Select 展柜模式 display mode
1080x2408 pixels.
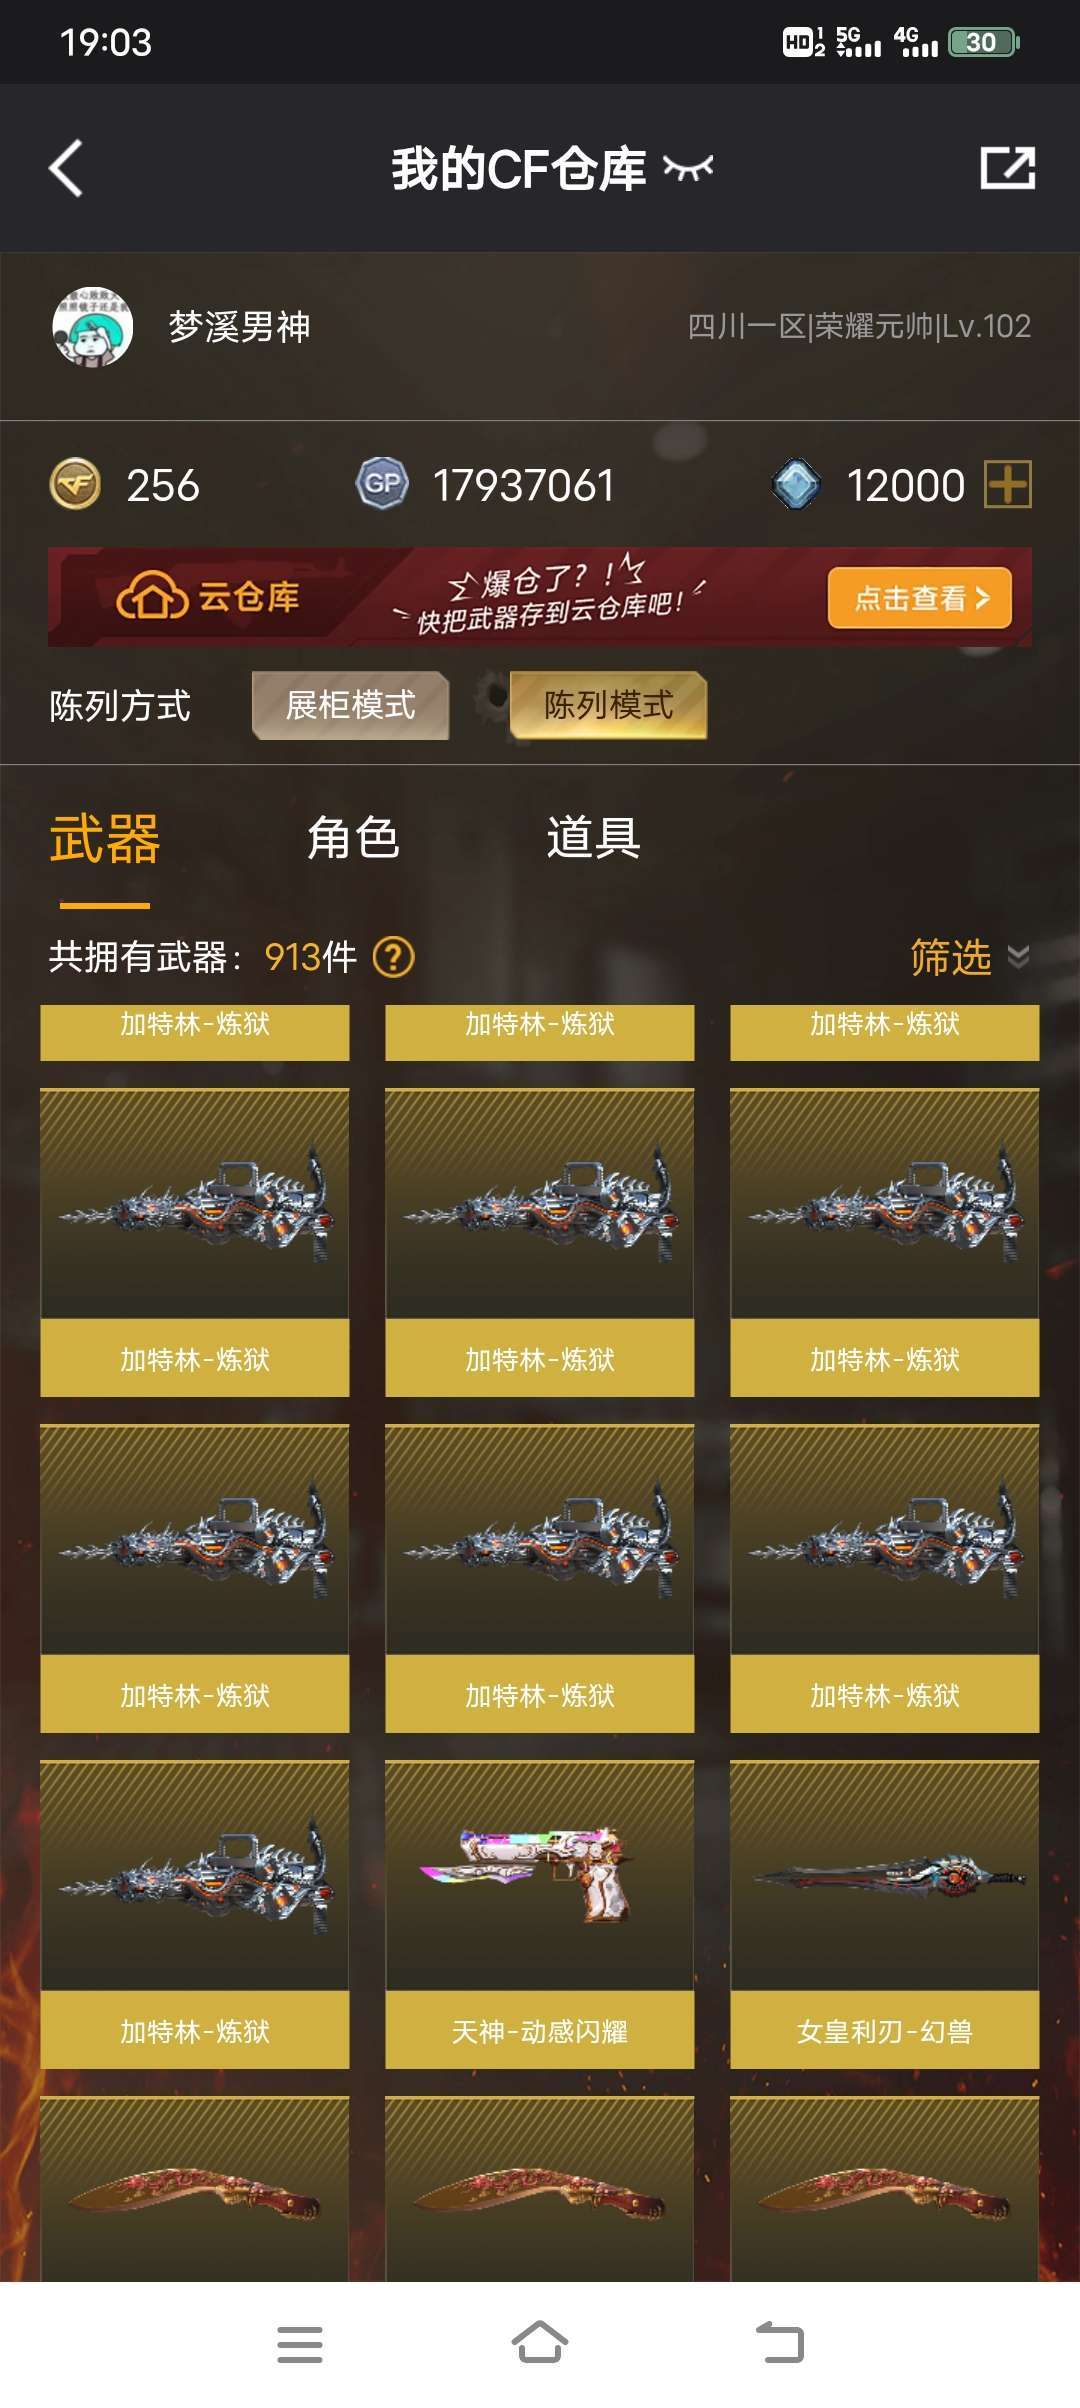[350, 705]
